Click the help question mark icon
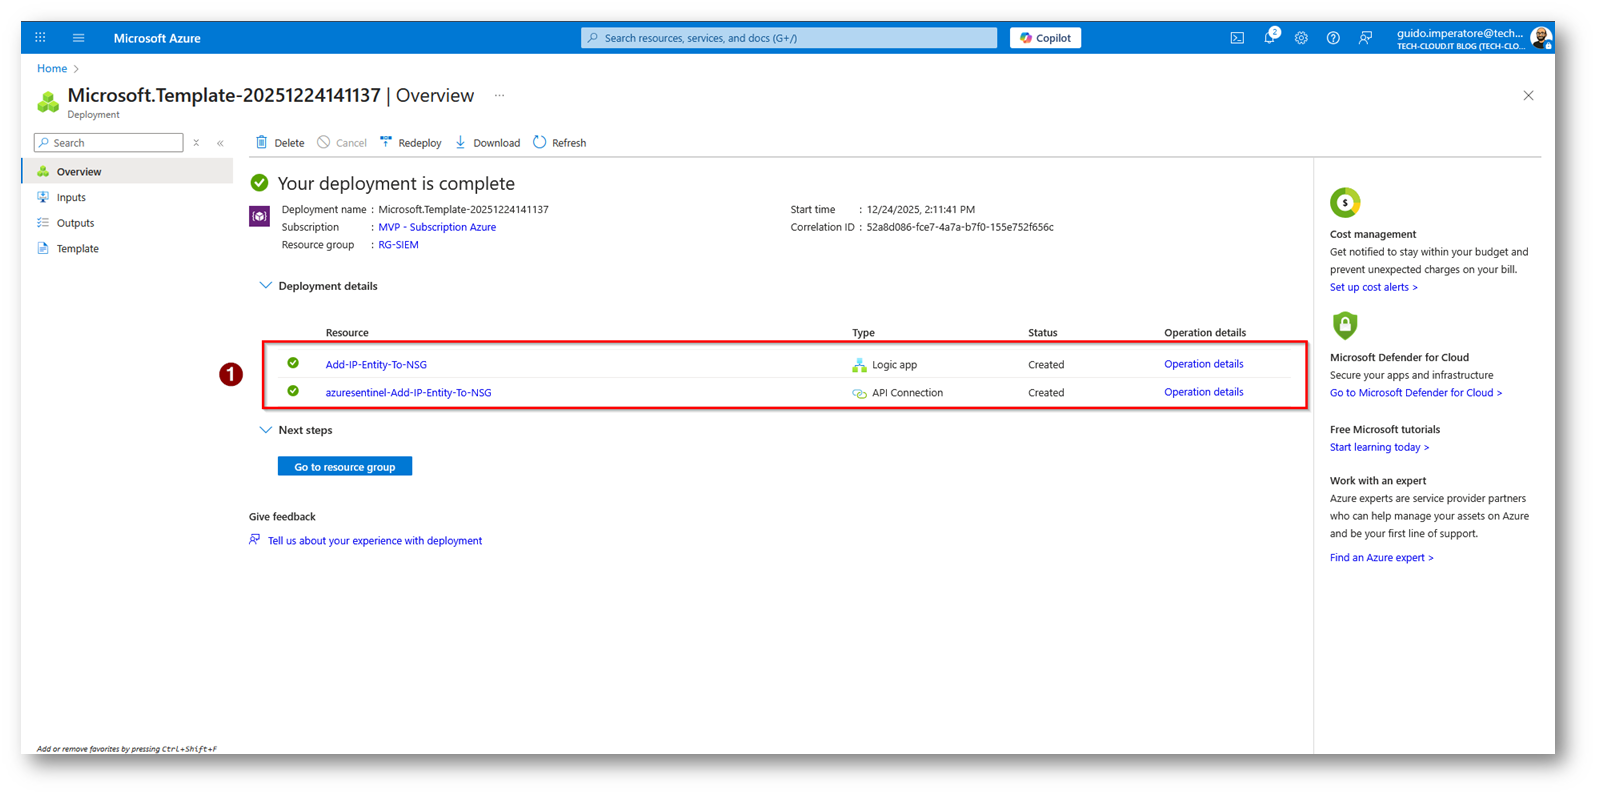The width and height of the screenshot is (1597, 796). pyautogui.click(x=1333, y=38)
